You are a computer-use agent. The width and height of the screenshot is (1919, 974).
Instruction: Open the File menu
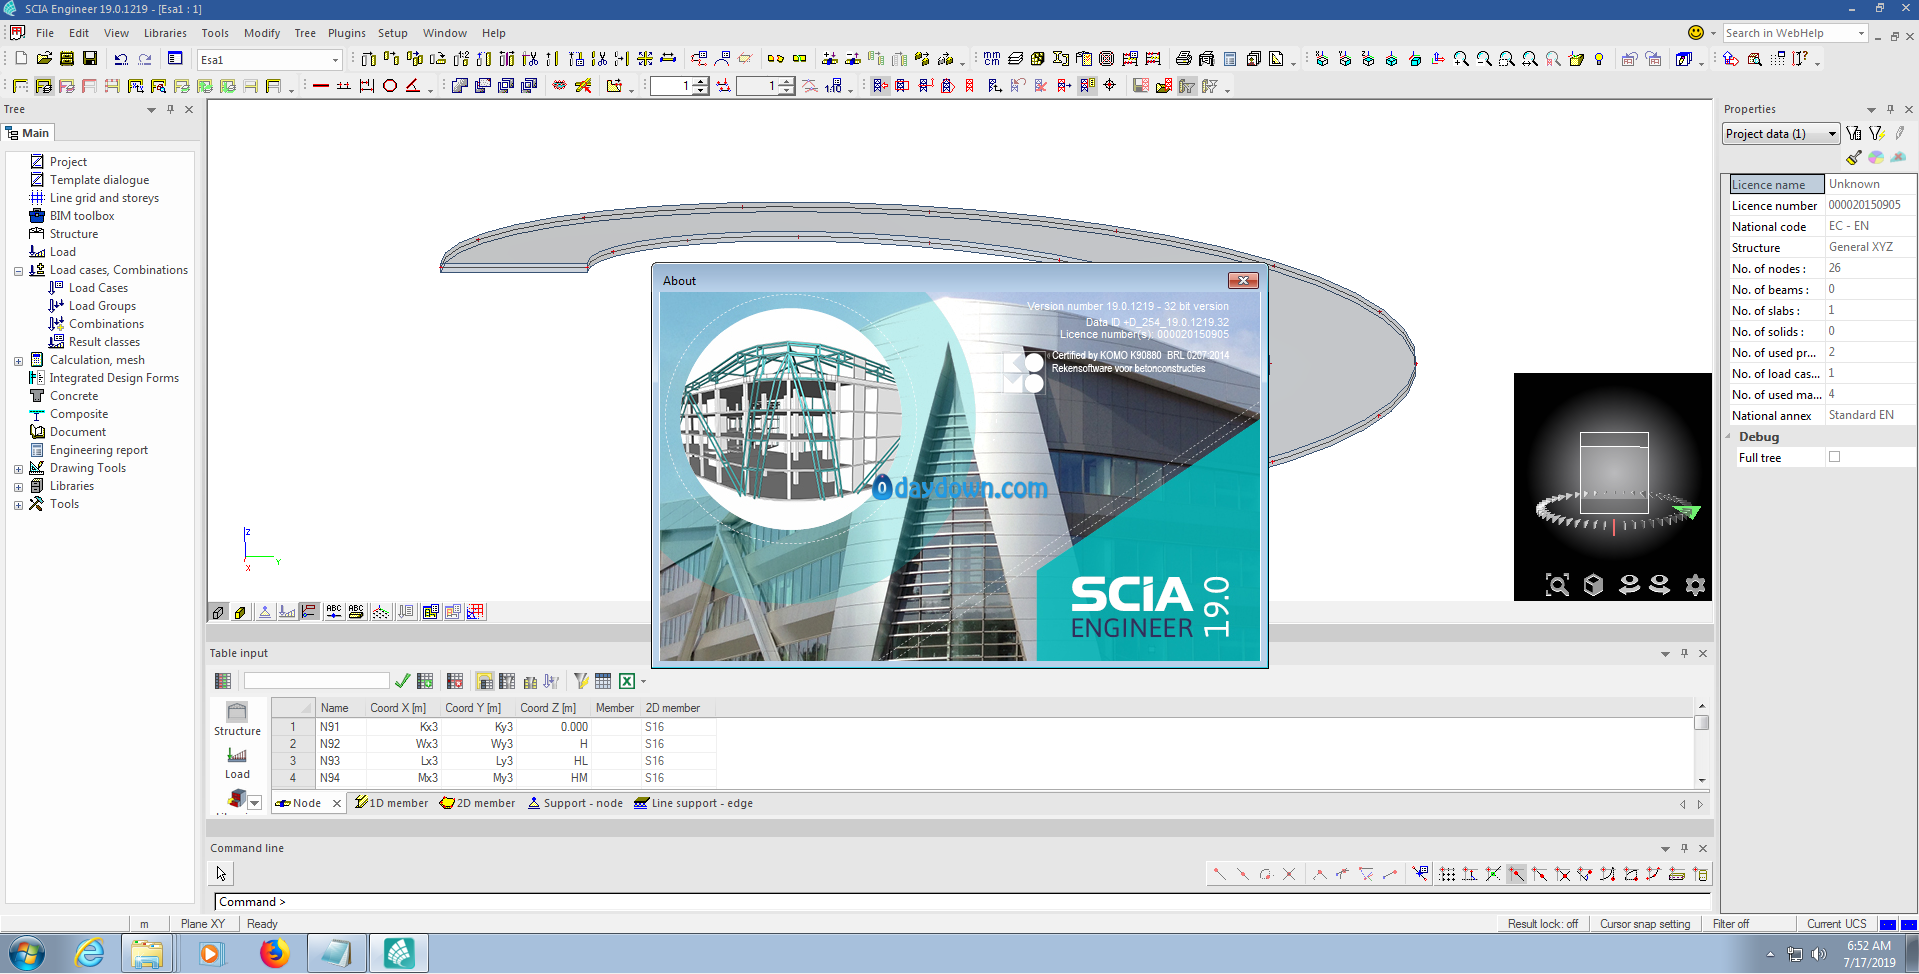[x=45, y=33]
